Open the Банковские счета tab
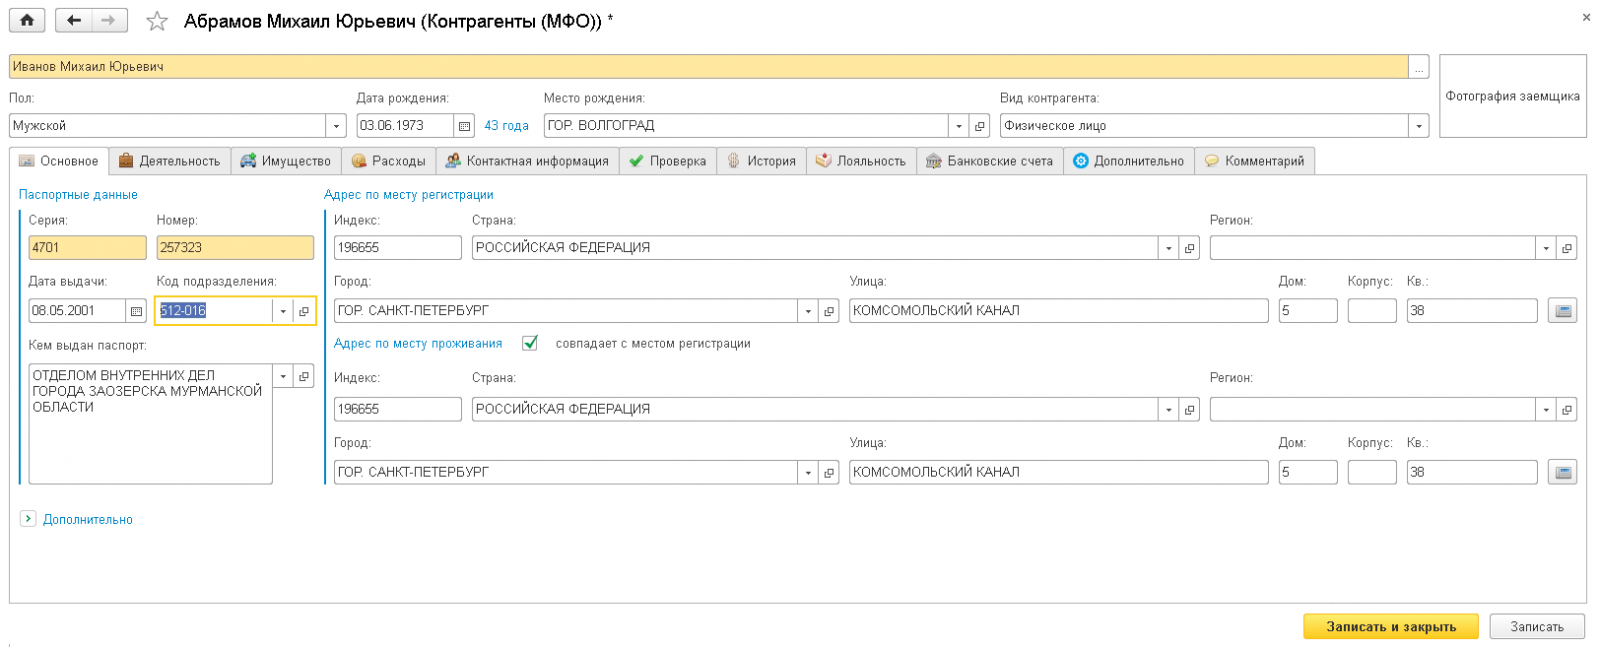Image resolution: width=1600 pixels, height=647 pixels. point(990,161)
